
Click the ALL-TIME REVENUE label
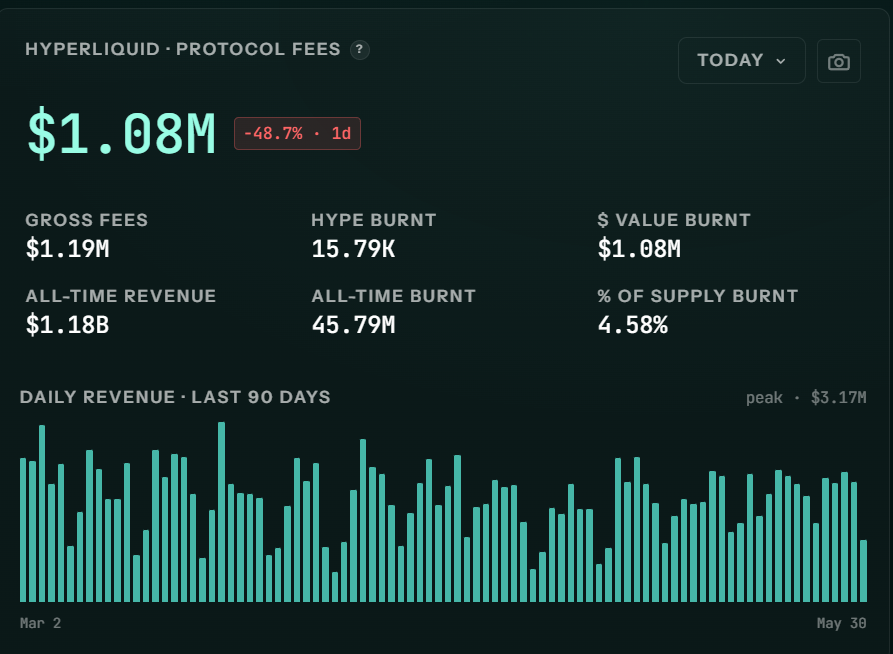[121, 296]
